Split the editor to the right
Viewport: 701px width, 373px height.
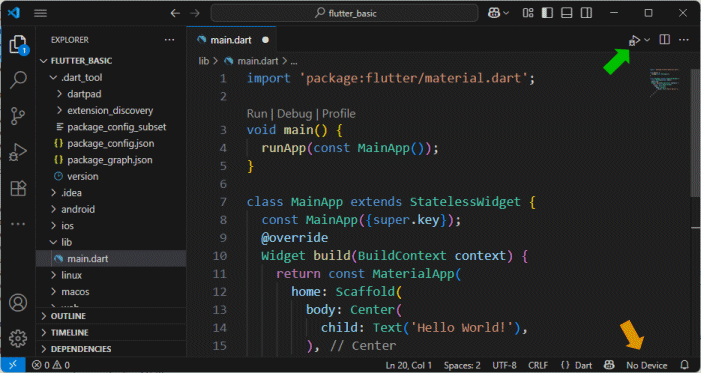click(x=665, y=40)
